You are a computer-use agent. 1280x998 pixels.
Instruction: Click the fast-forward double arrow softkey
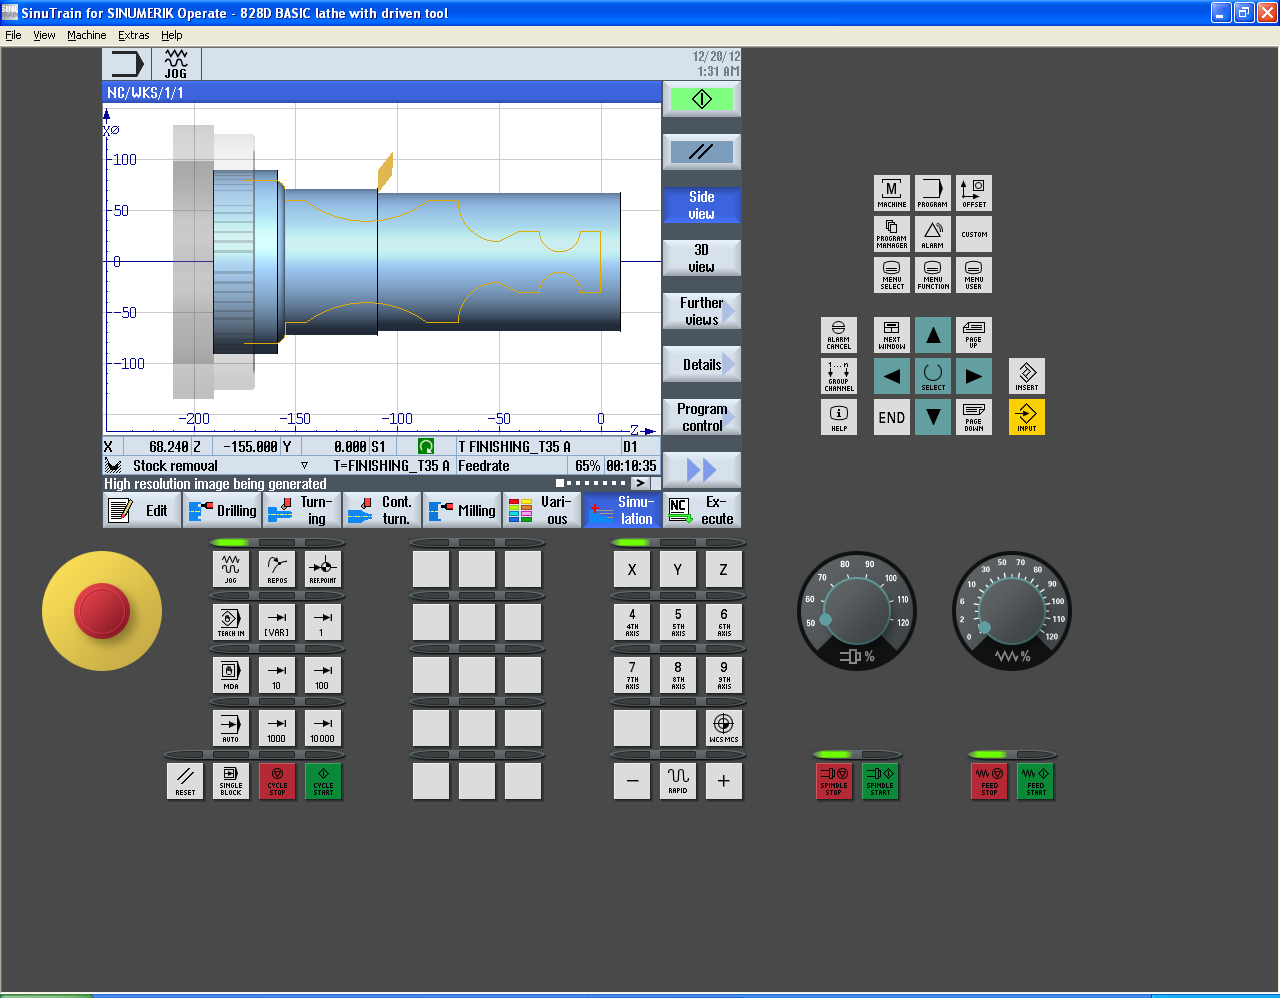tap(702, 470)
